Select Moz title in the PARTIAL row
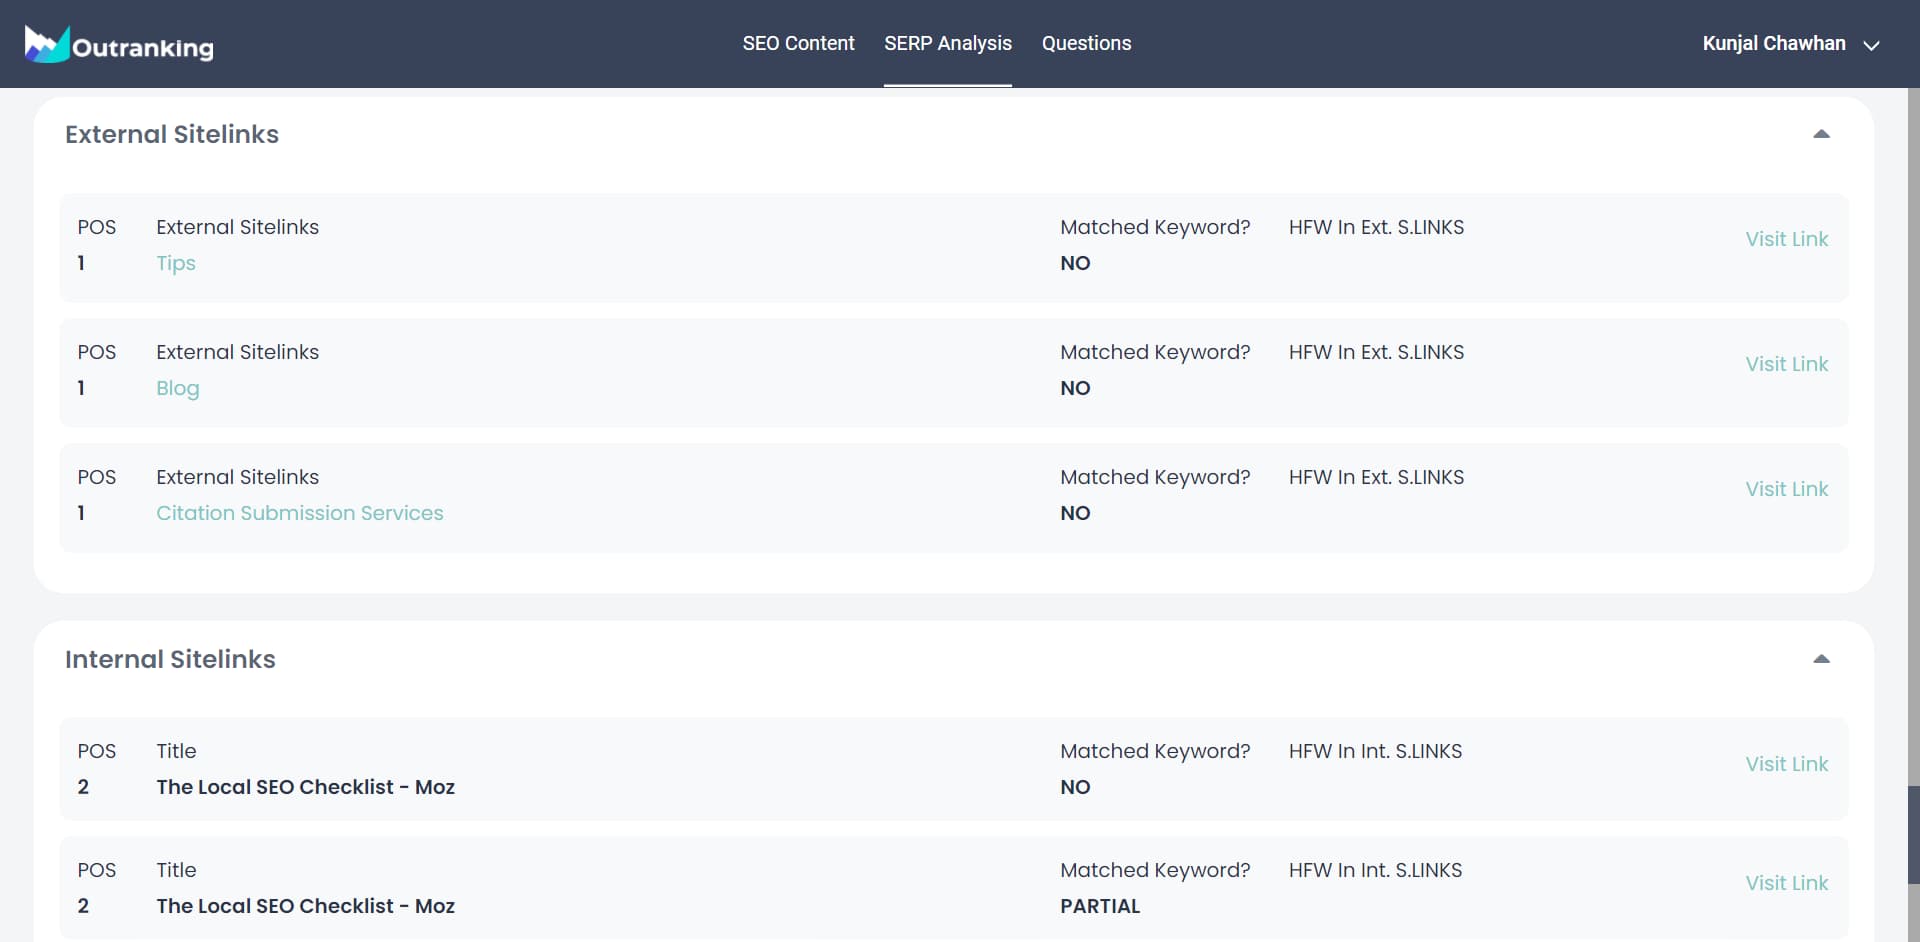The image size is (1920, 942). (x=306, y=906)
